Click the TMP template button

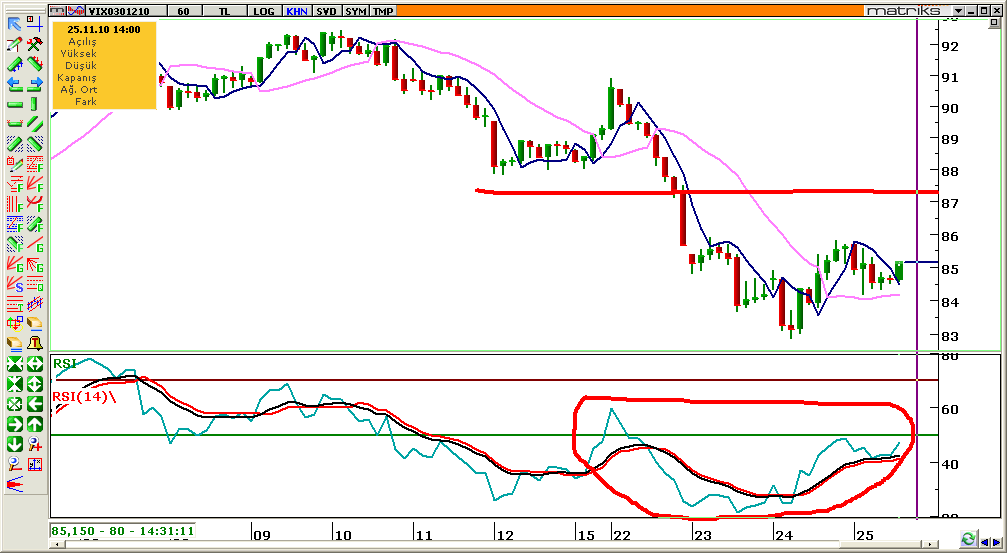coord(382,11)
